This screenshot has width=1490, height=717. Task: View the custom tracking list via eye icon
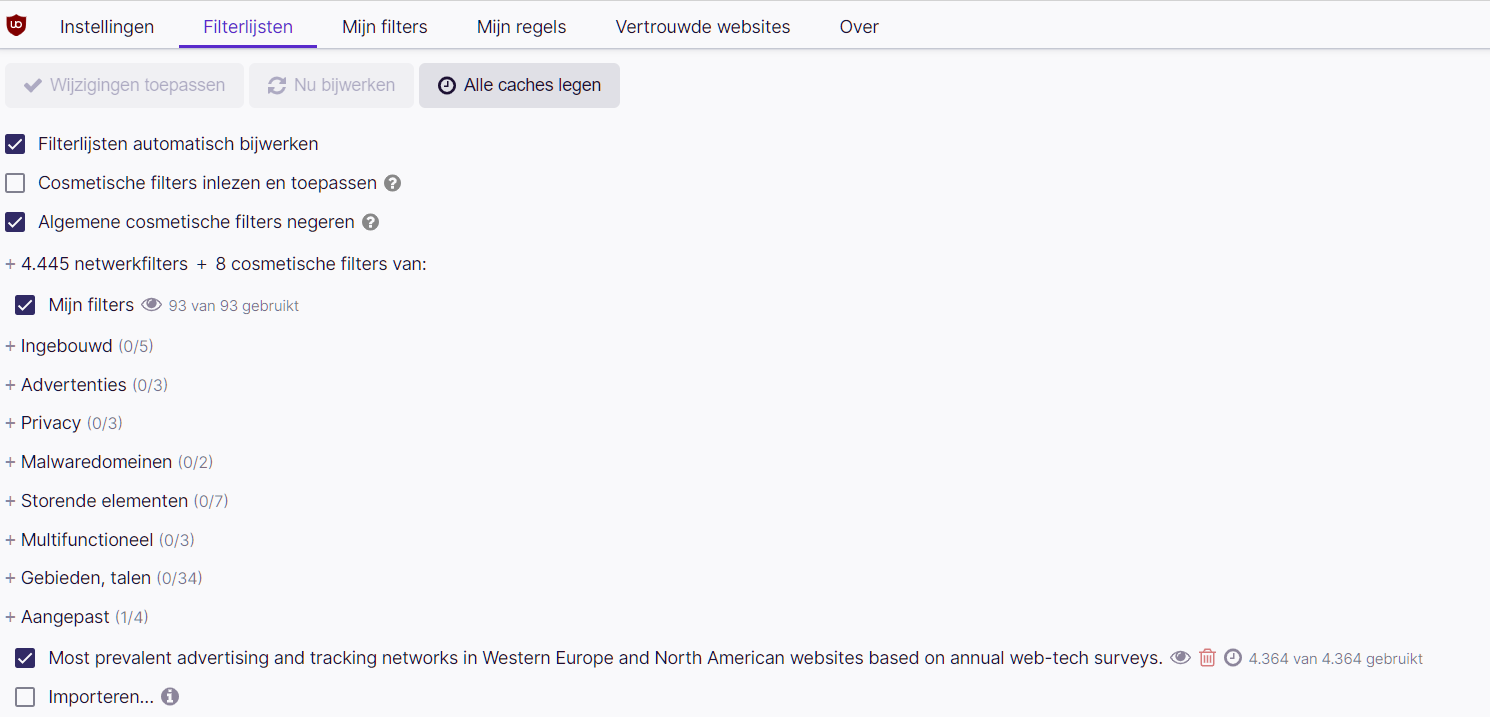tap(1181, 658)
